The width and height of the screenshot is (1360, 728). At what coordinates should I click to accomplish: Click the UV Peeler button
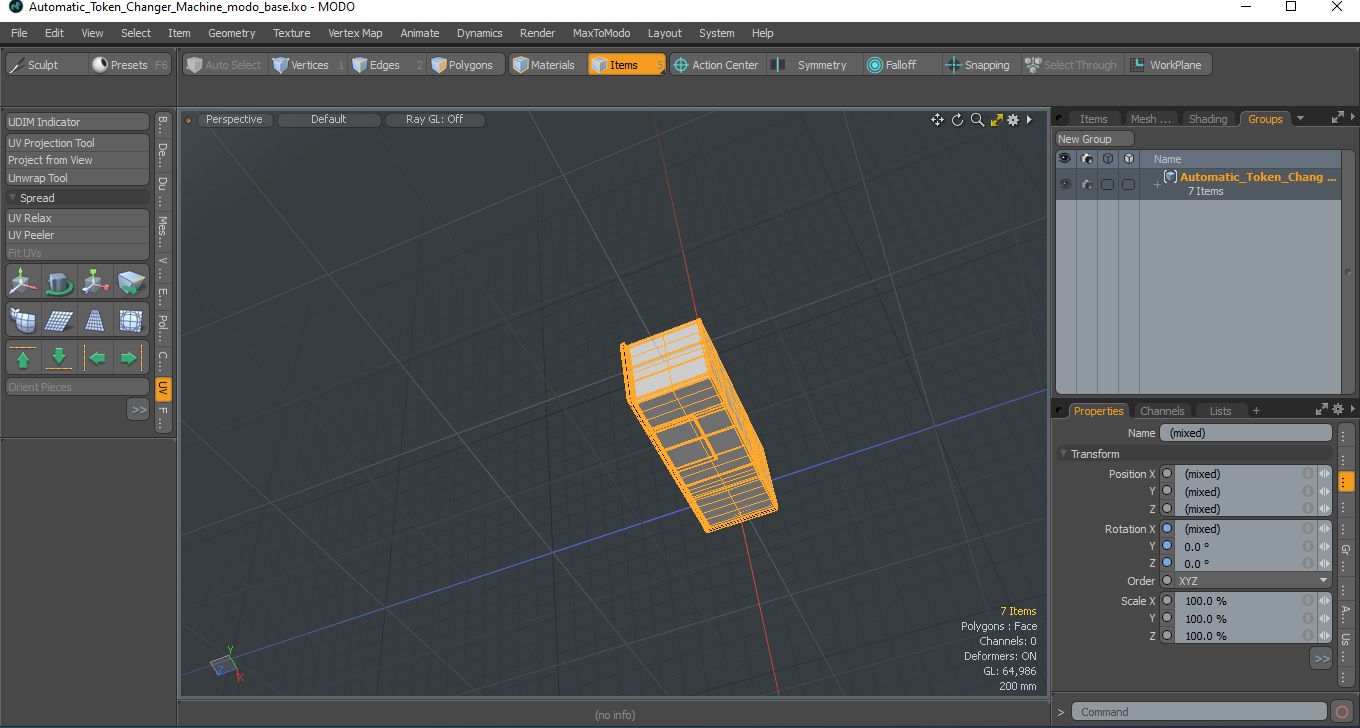77,235
